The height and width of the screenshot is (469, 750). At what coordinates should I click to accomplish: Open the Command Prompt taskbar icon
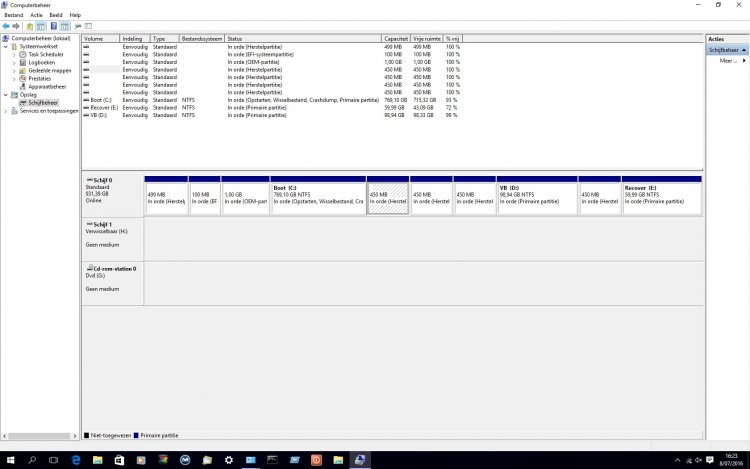tap(272, 460)
